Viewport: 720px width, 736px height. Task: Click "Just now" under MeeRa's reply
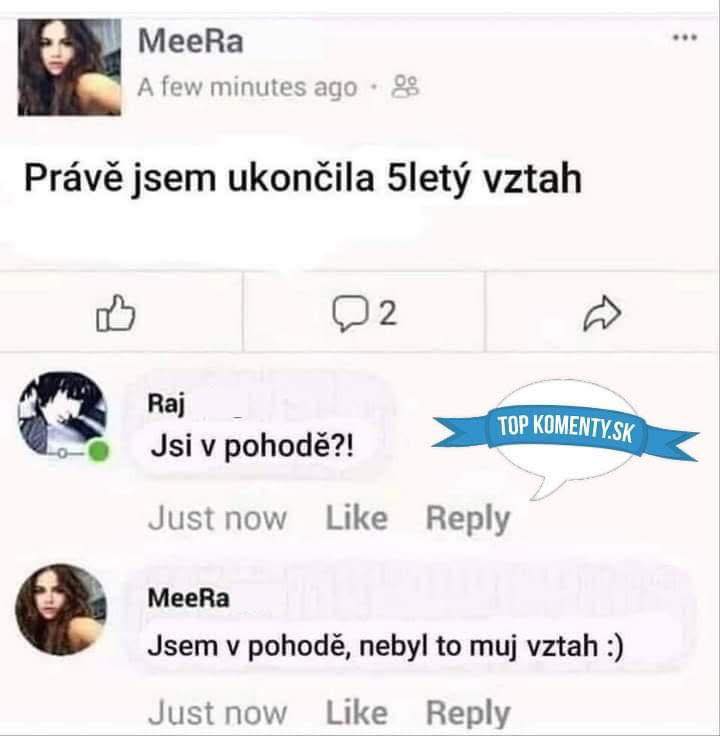[x=217, y=712]
